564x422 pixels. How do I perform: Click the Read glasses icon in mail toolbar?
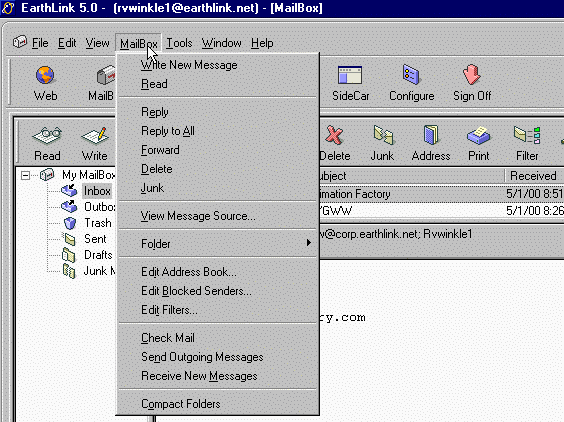pos(47,136)
